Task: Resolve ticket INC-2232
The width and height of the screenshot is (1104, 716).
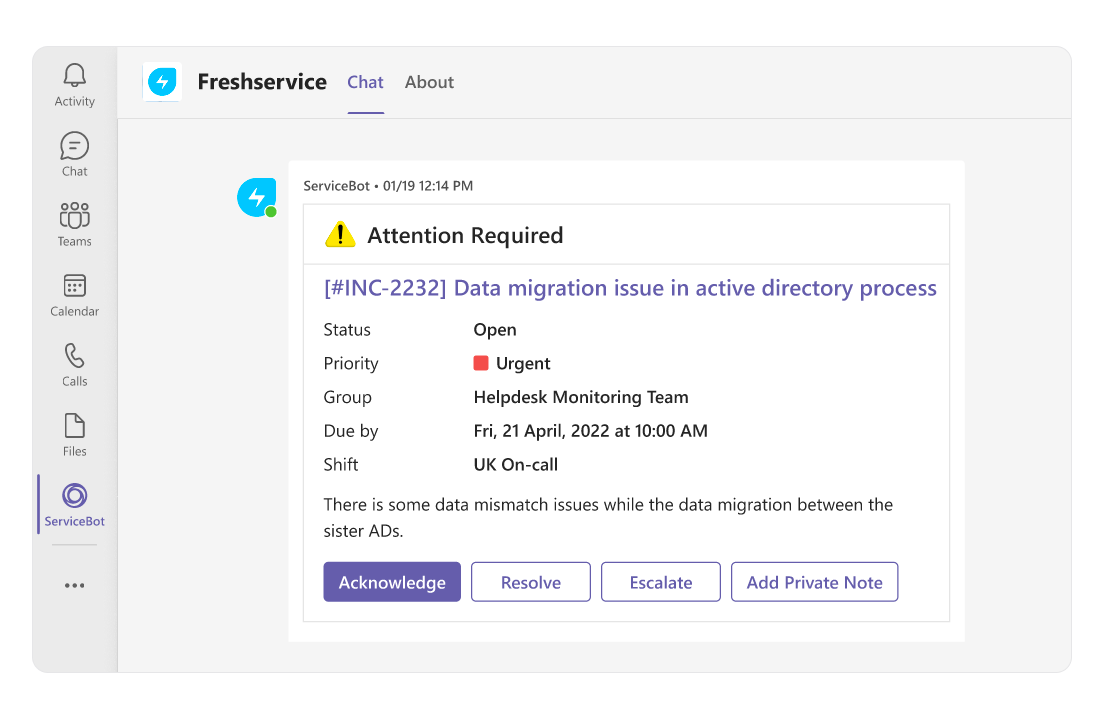Action: (x=531, y=581)
